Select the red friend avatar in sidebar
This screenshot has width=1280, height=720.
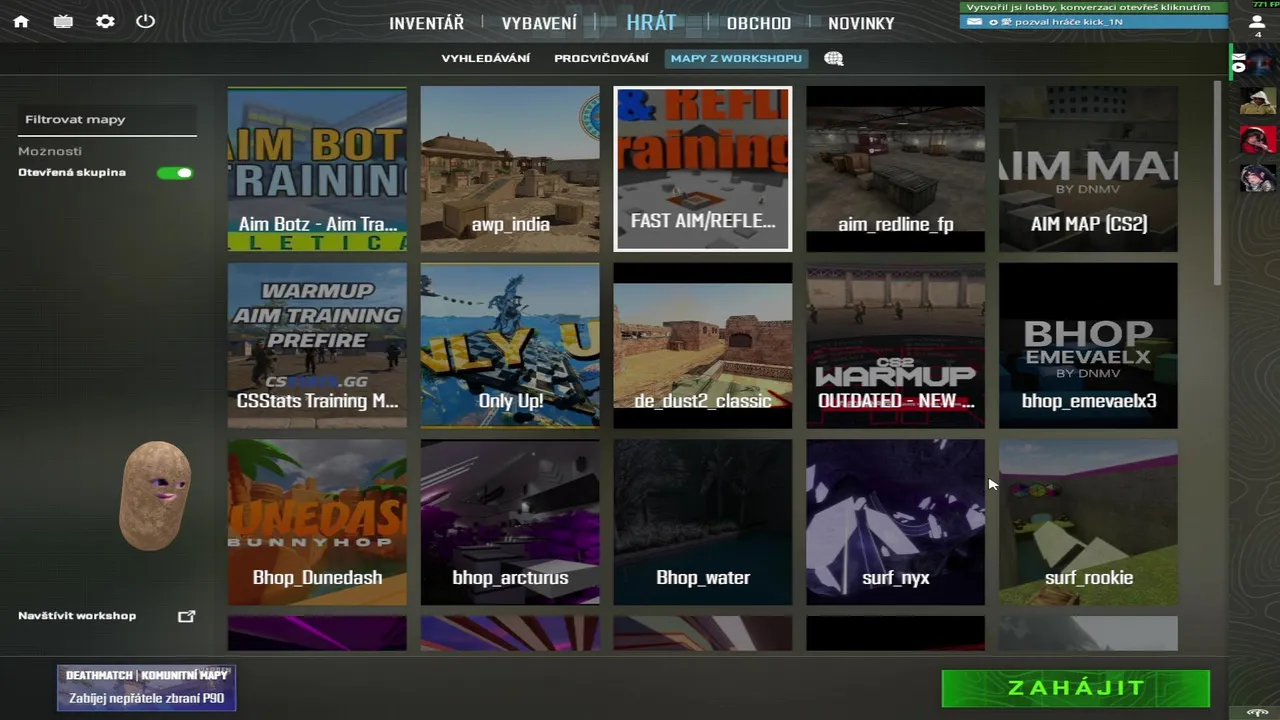pos(1258,140)
